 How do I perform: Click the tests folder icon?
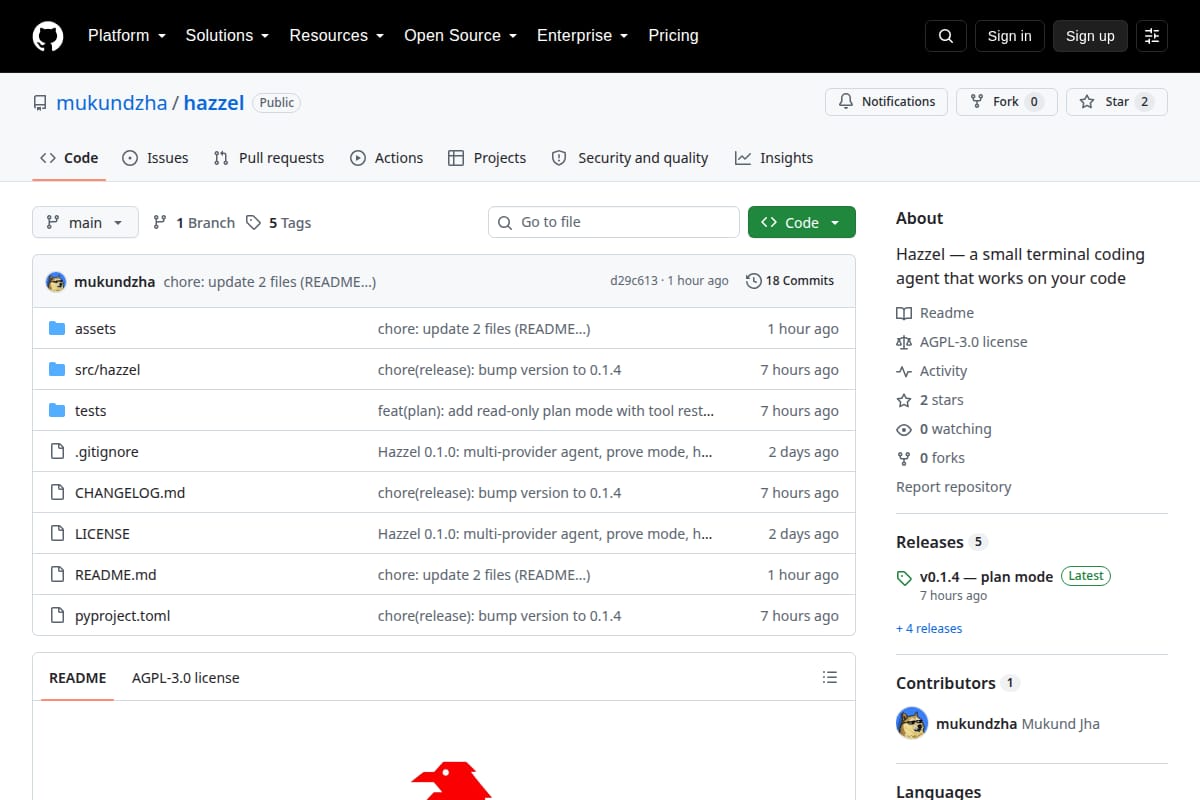[57, 411]
